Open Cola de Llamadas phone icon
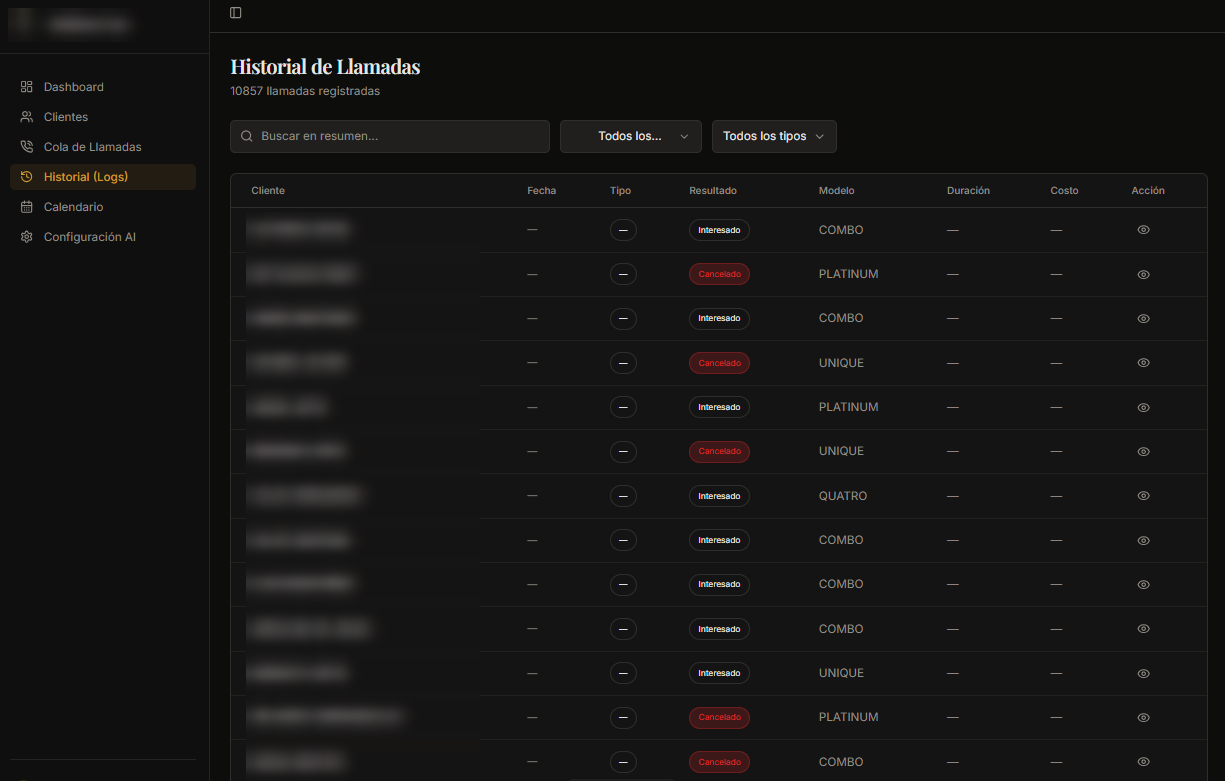The height and width of the screenshot is (781, 1225). point(27,147)
